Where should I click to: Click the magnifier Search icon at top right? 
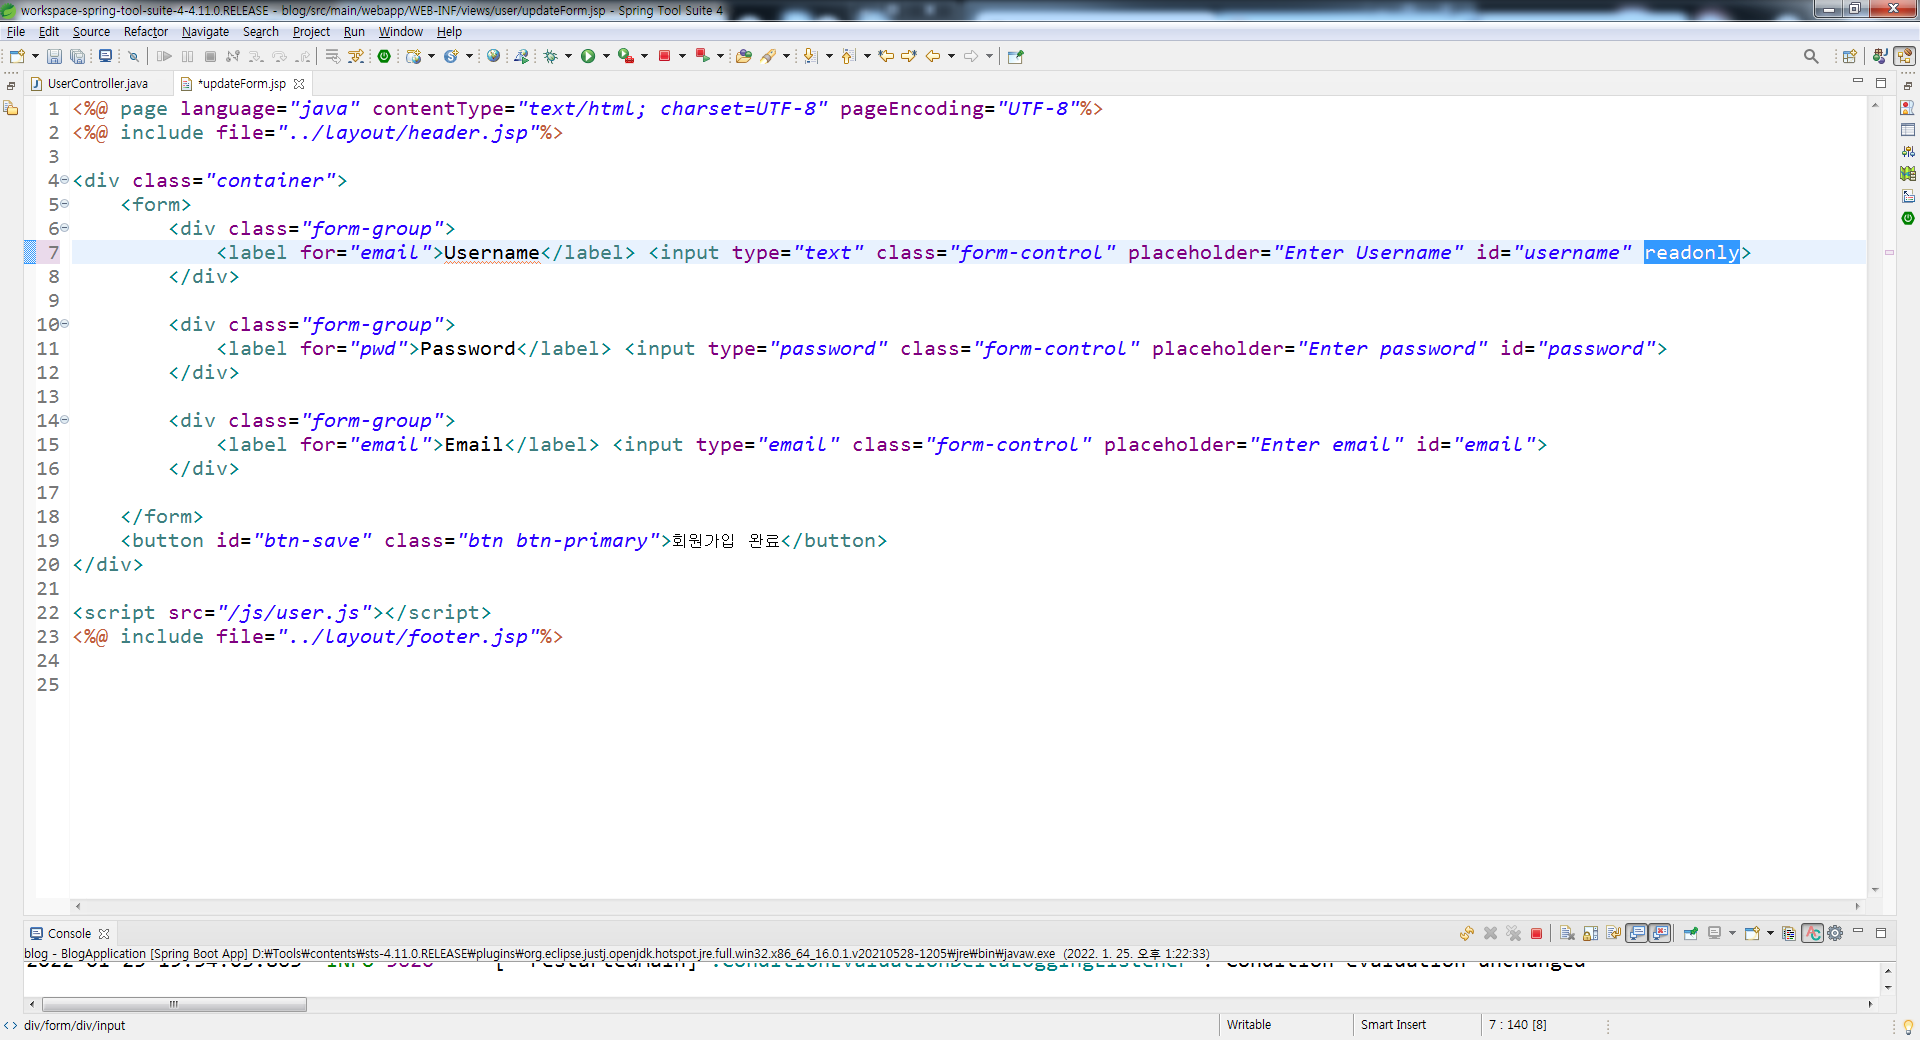(1811, 56)
